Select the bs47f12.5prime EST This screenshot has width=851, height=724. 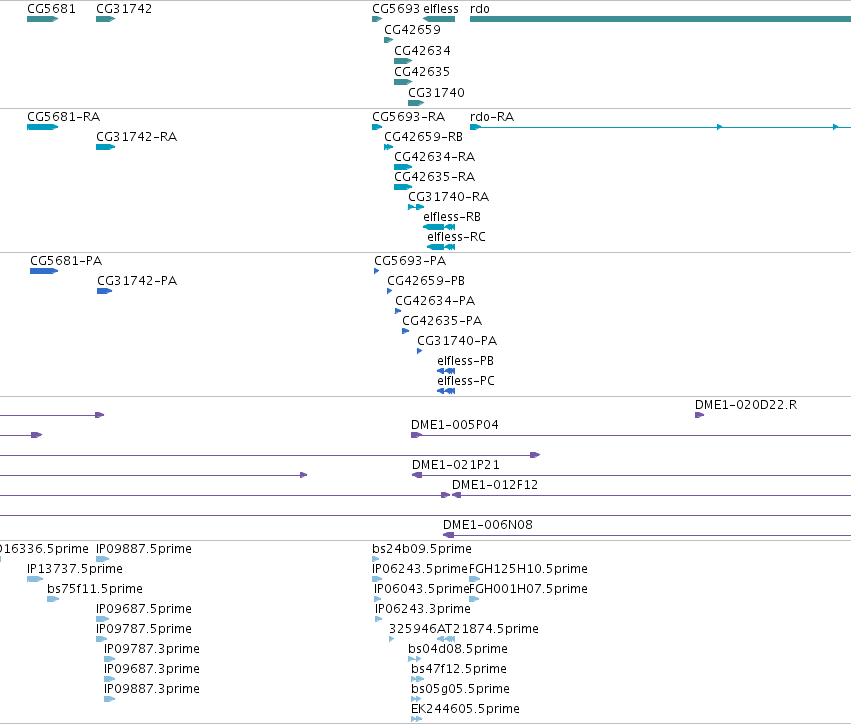point(417,679)
